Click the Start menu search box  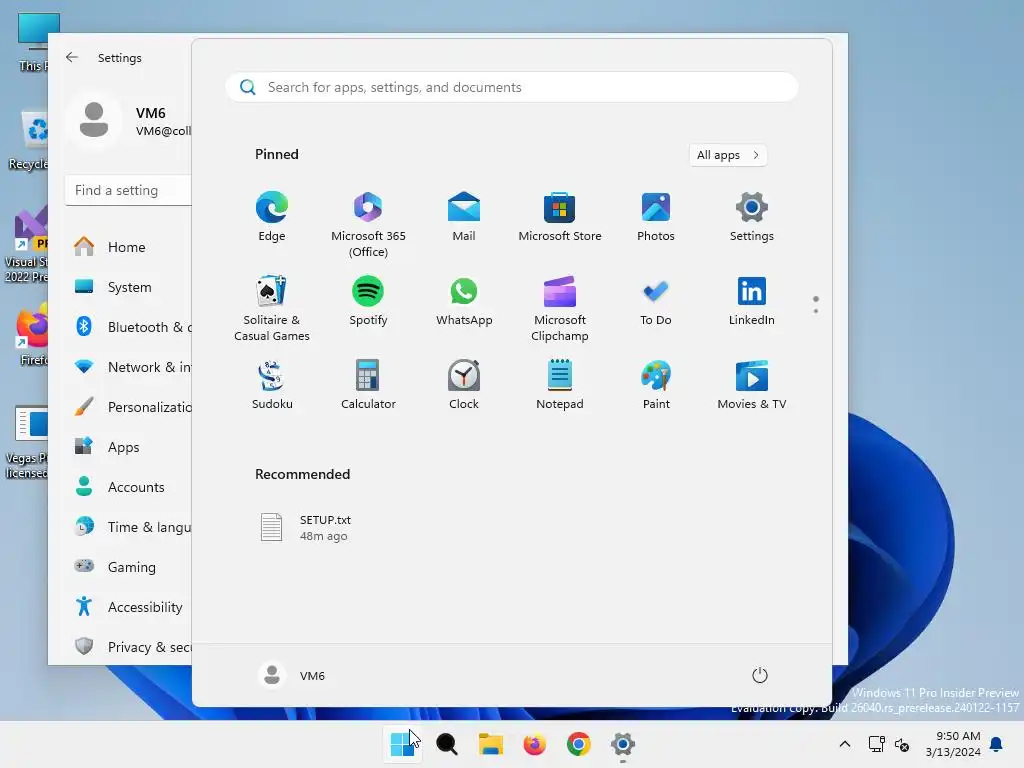pos(511,88)
